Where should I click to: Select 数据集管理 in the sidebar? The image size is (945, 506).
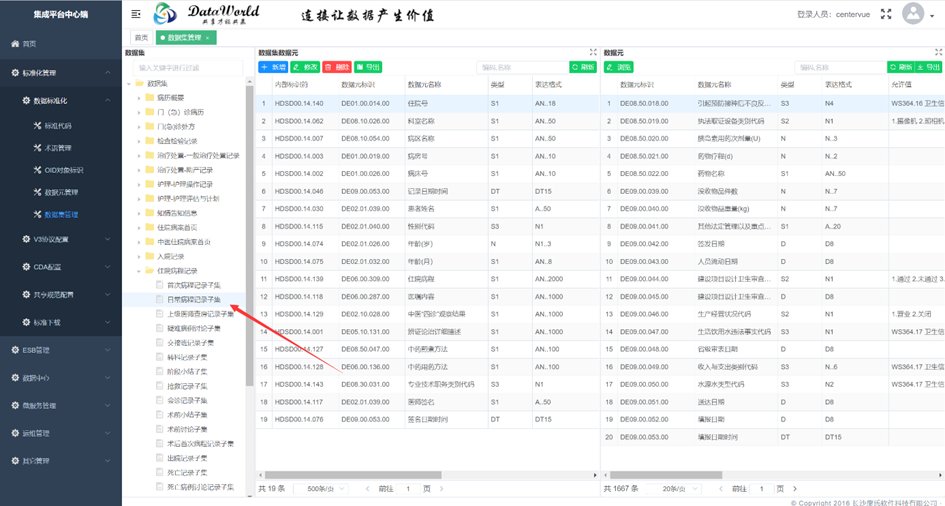[x=61, y=214]
